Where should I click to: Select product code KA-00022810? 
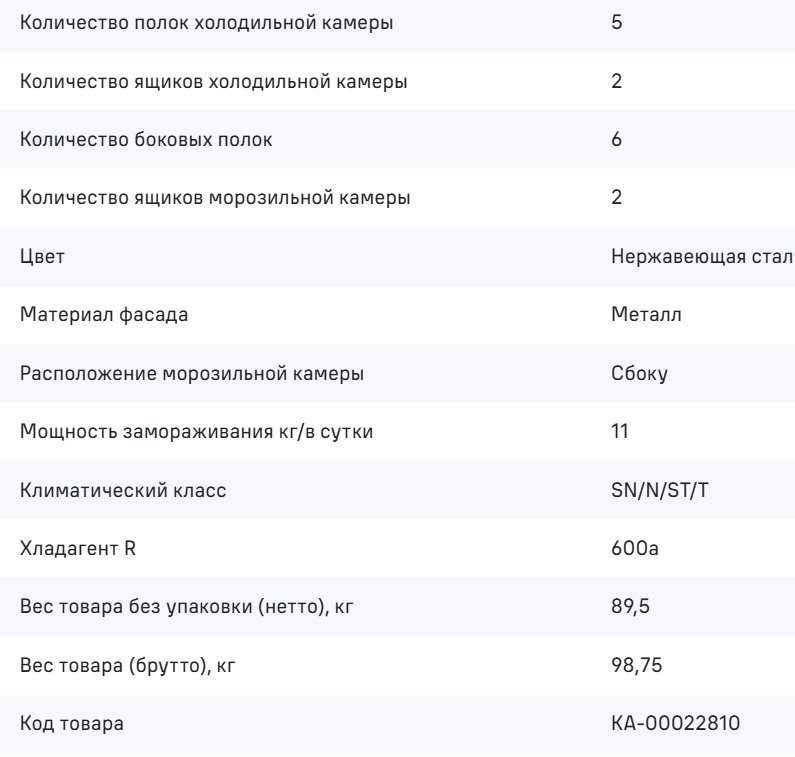point(675,723)
